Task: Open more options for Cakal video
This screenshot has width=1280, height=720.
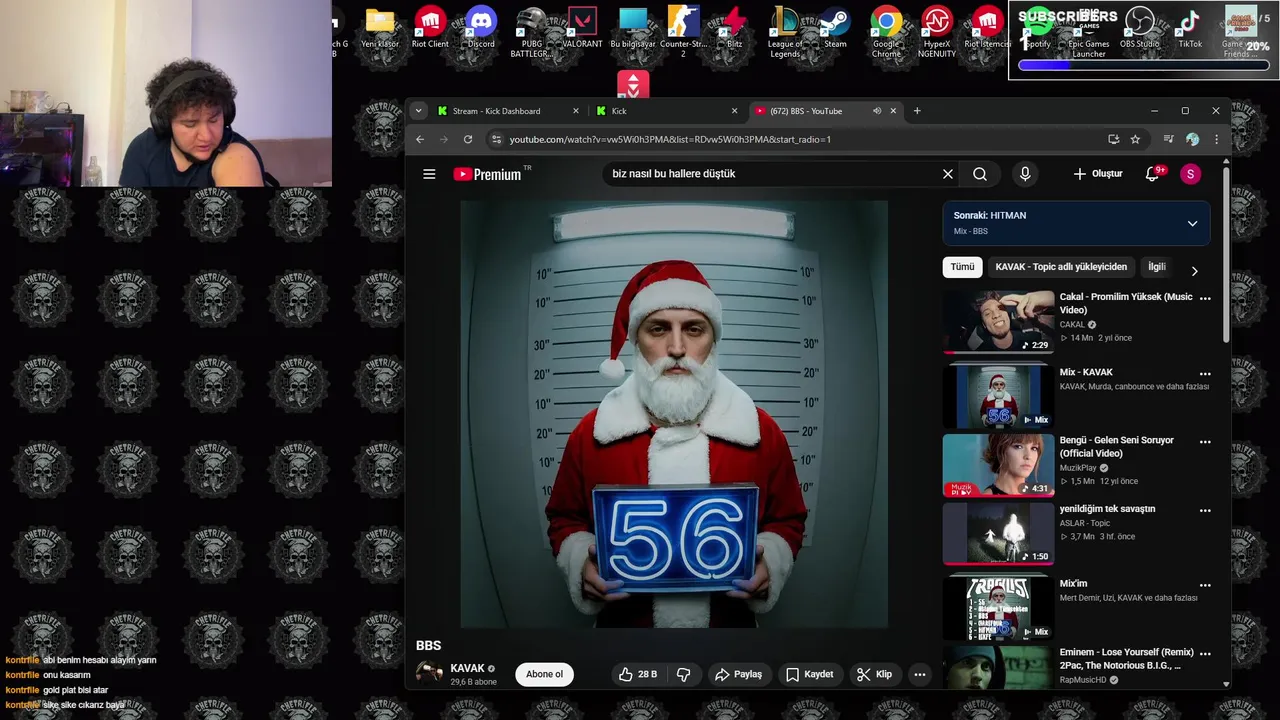Action: pos(1205,298)
